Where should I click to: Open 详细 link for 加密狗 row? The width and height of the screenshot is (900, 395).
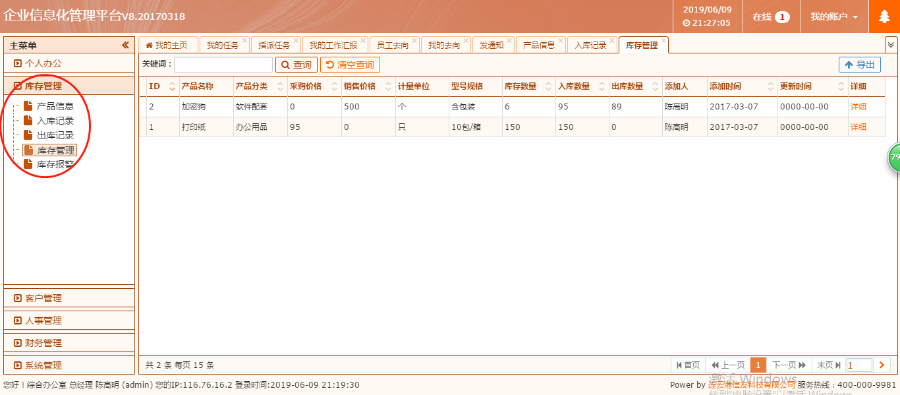858,107
